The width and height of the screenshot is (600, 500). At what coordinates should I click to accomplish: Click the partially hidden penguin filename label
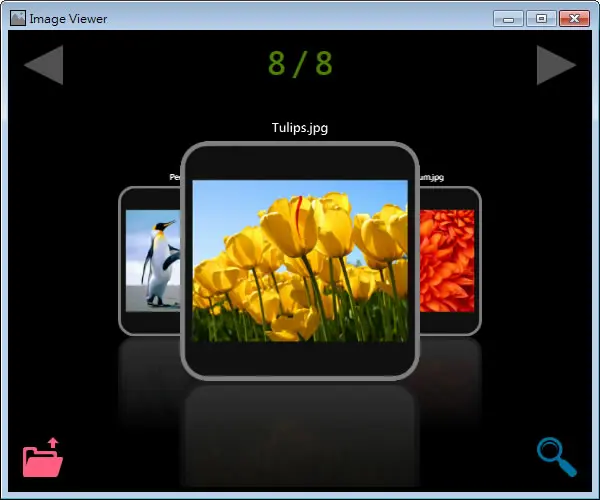174,177
